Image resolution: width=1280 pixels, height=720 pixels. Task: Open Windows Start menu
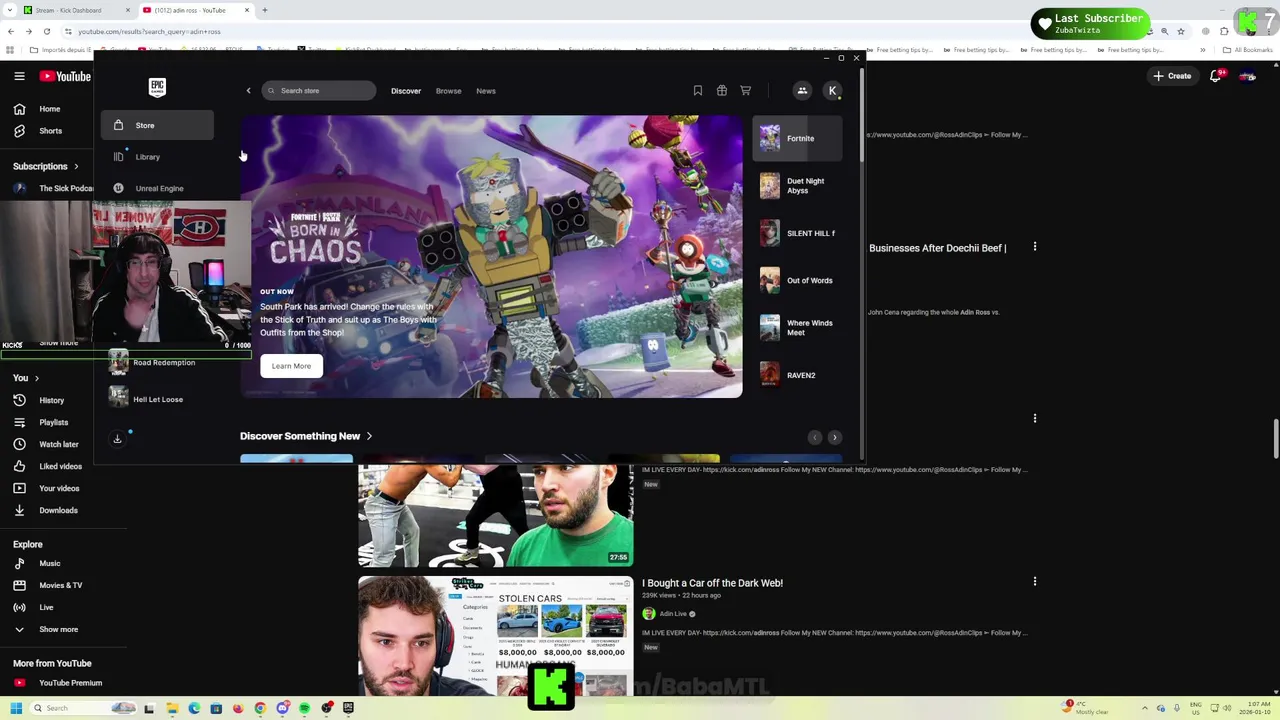pos(16,708)
